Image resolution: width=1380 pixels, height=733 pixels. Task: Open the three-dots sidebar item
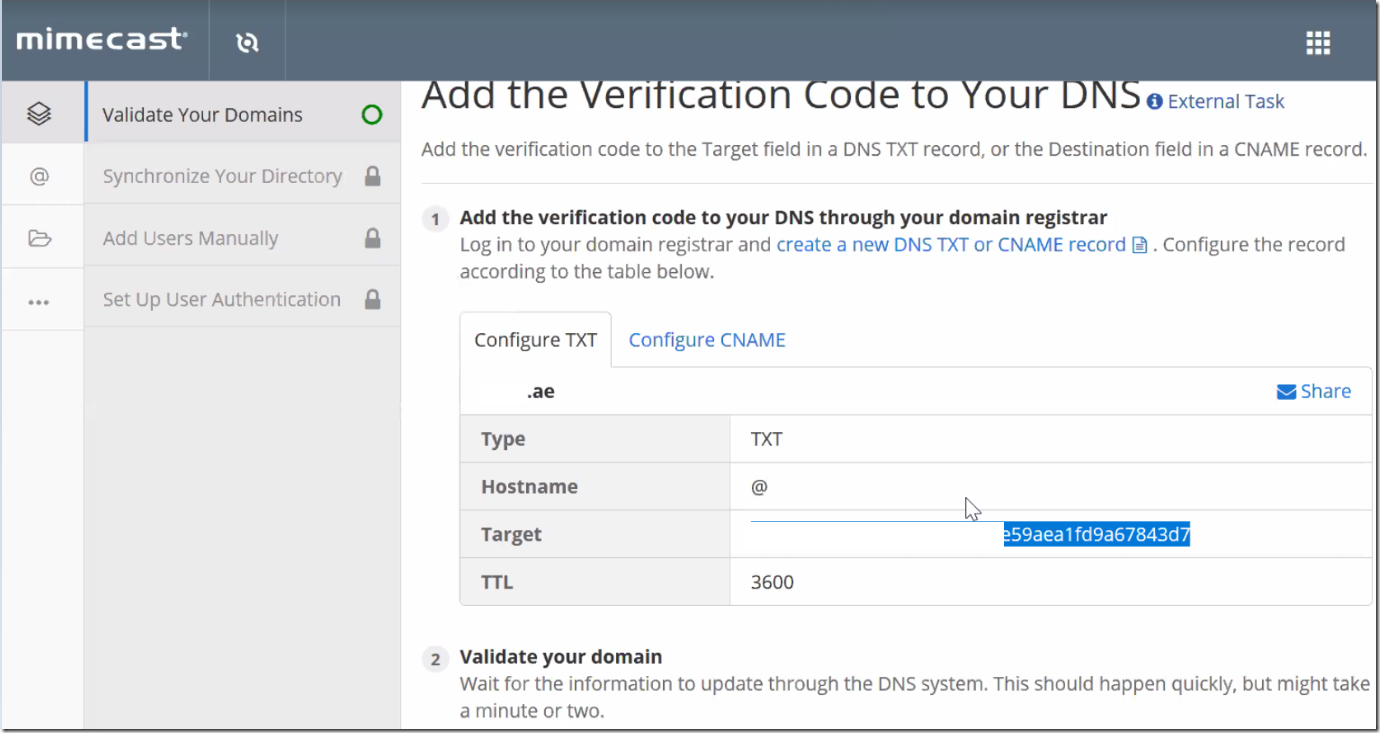point(39,301)
